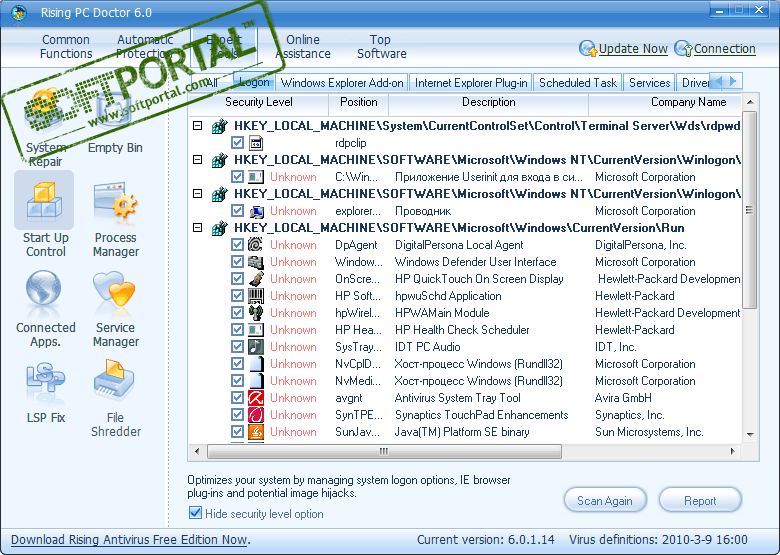The height and width of the screenshot is (555, 780).
Task: Click the Connection globe icon
Action: 683,49
